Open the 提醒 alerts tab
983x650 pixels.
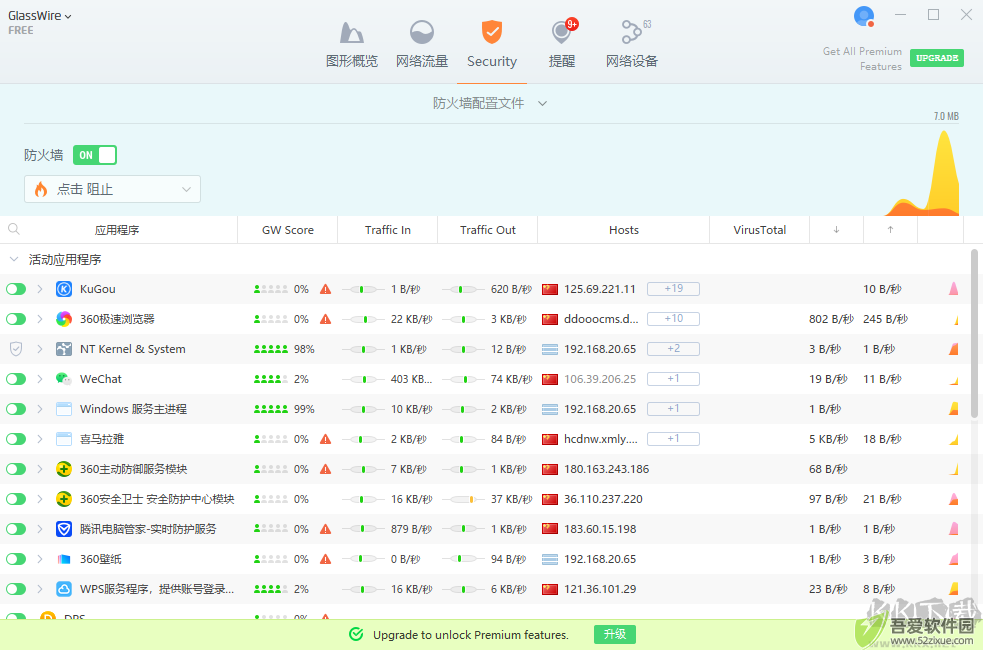tap(562, 44)
